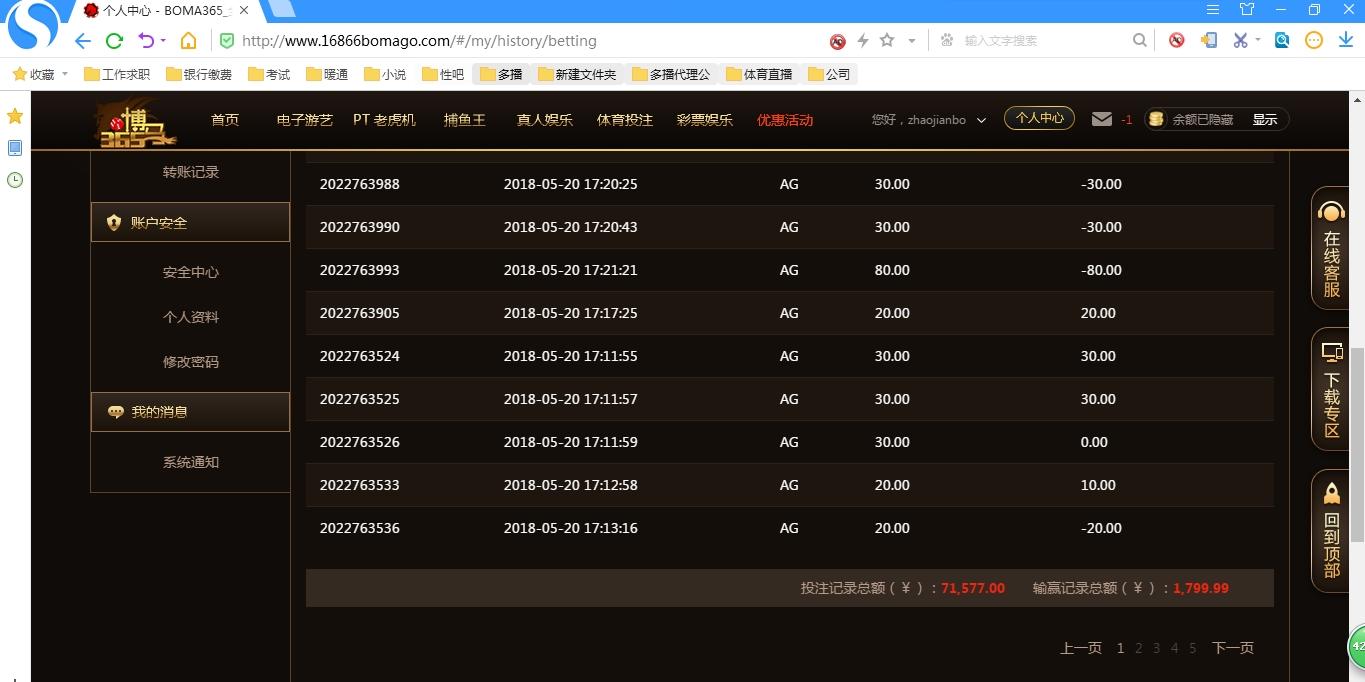Open the mail envelope messages icon
This screenshot has height=682, width=1365.
tap(1102, 119)
